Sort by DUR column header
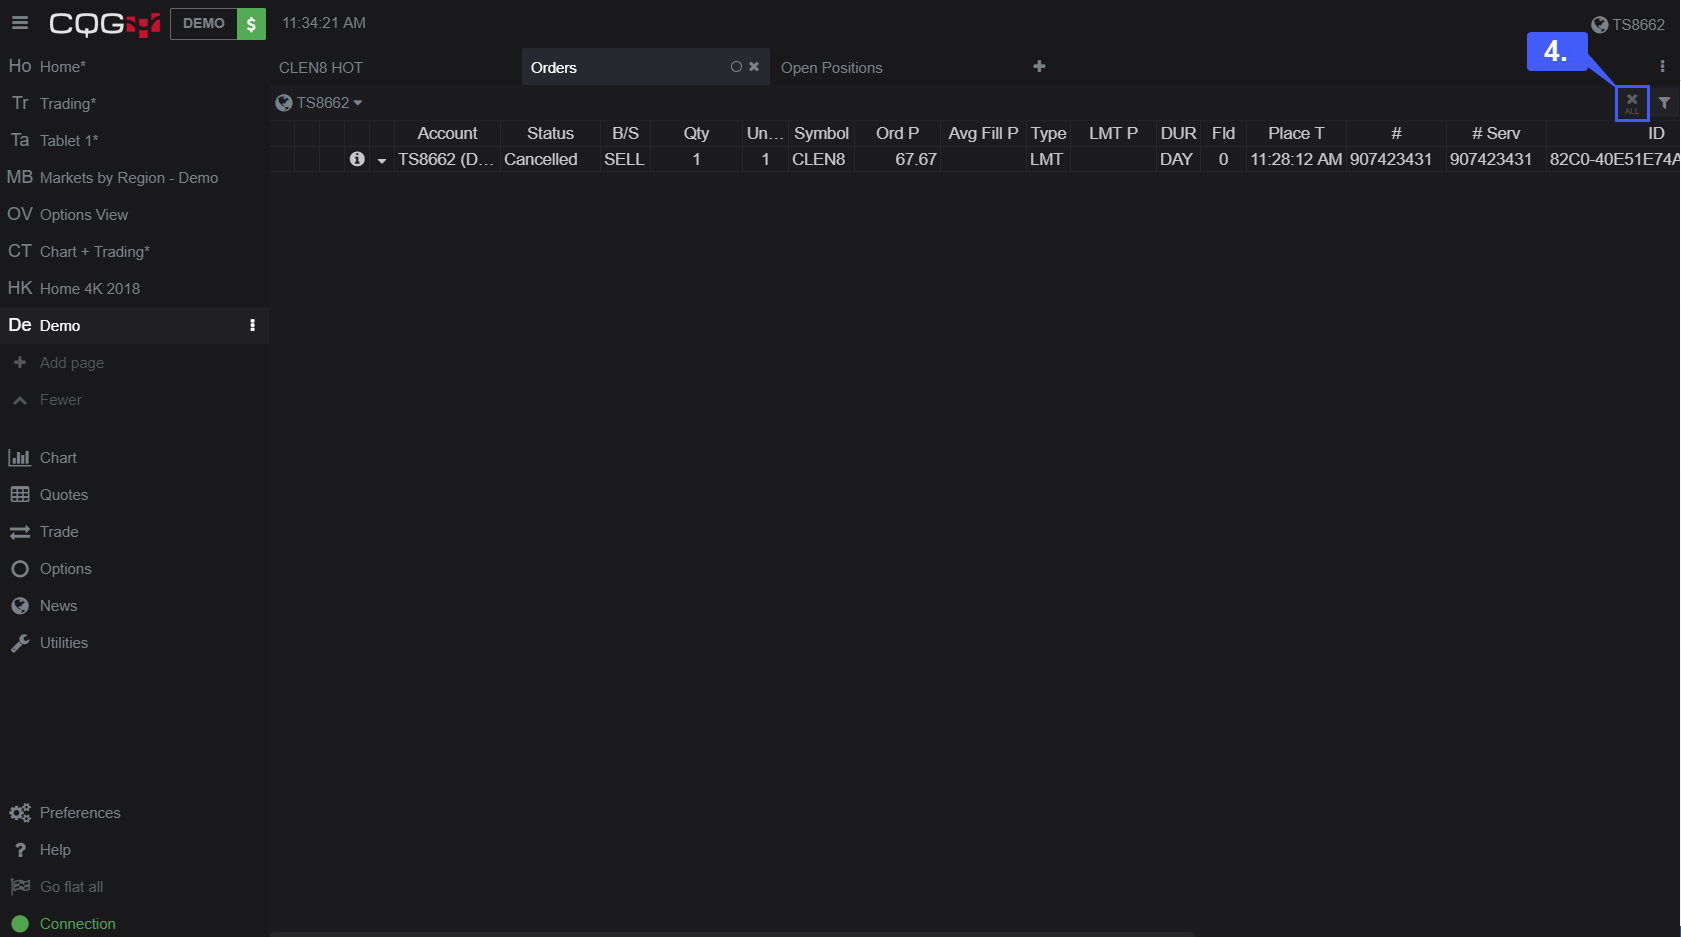 (1178, 133)
